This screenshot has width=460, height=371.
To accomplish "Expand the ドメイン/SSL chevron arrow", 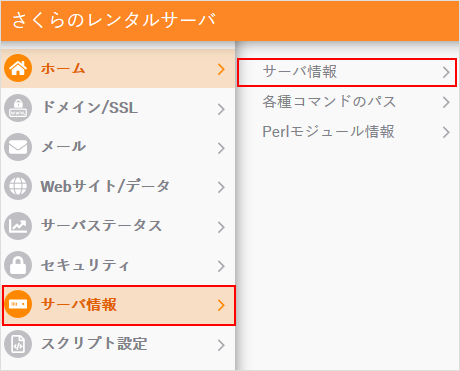I will [221, 109].
